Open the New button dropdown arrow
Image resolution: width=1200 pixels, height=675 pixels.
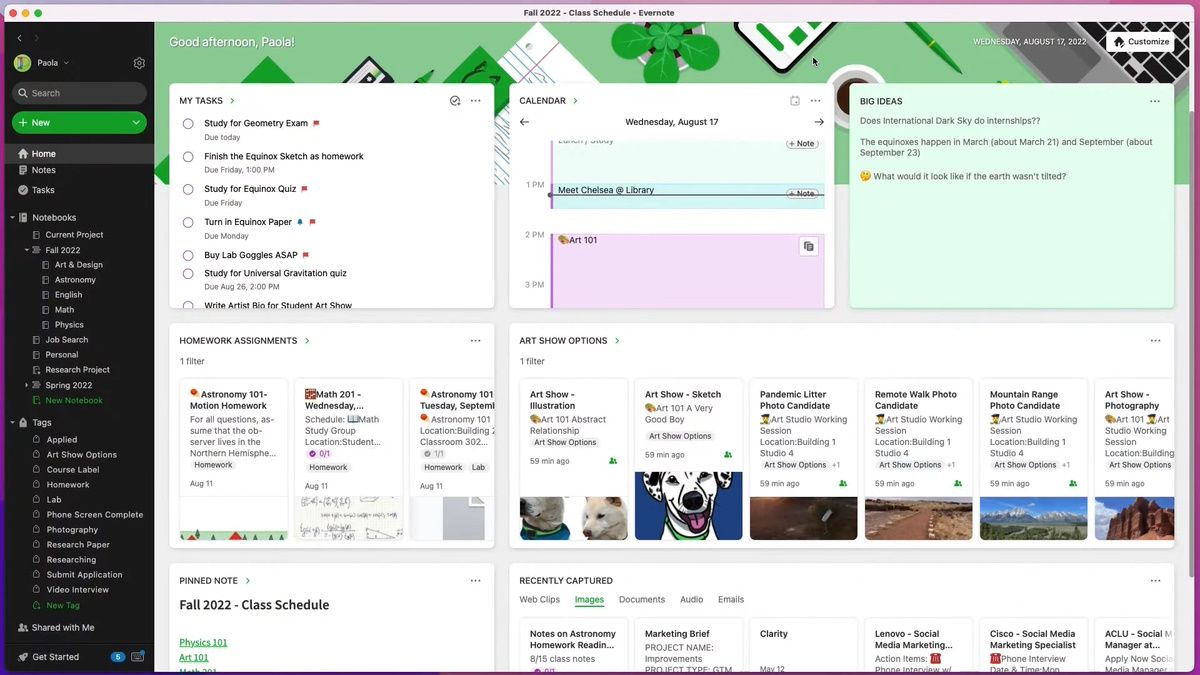tap(136, 123)
